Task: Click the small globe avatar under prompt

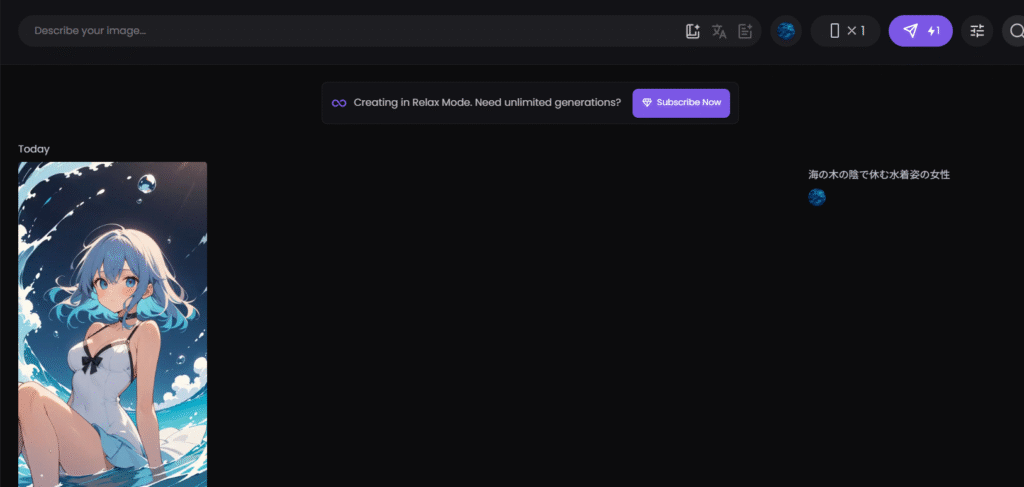Action: coord(817,197)
